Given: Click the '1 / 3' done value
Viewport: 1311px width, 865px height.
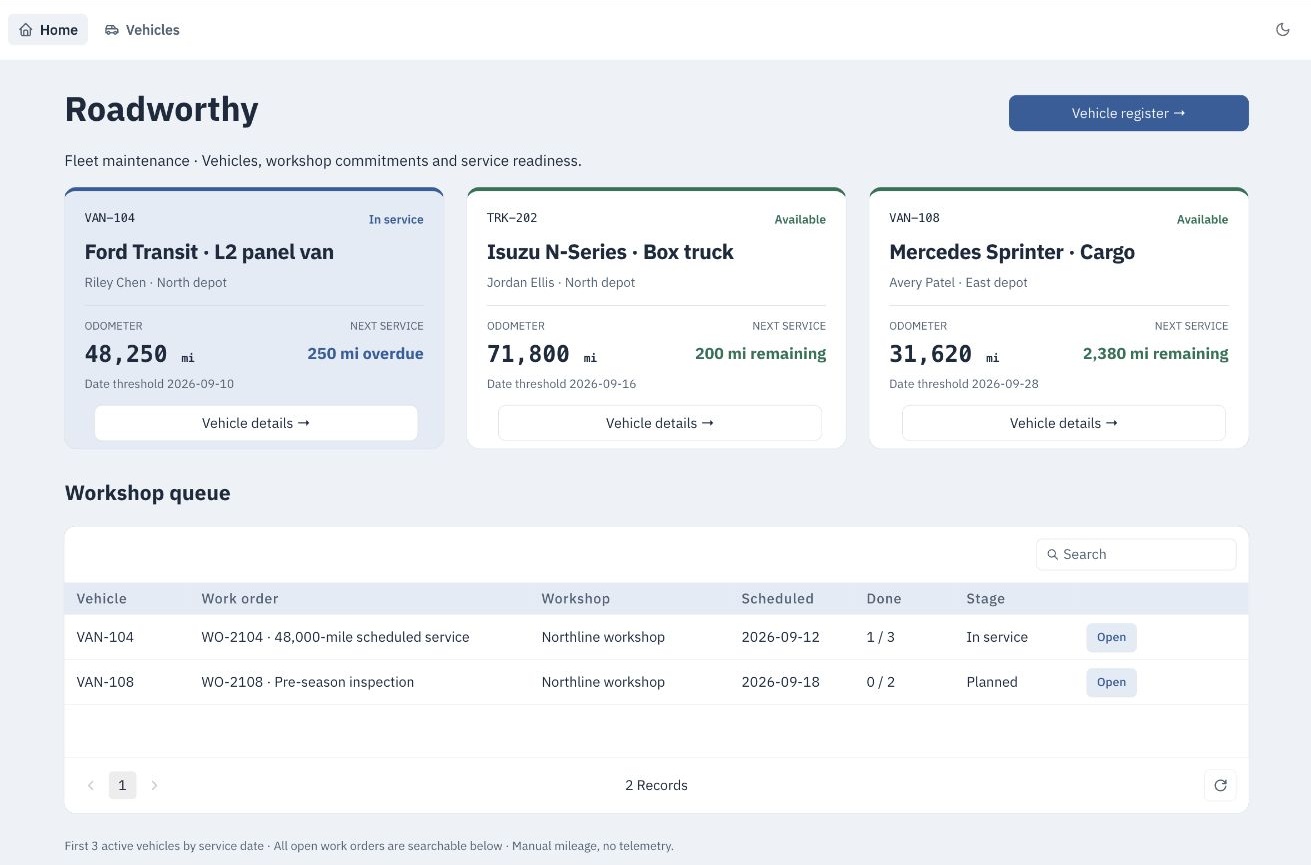Looking at the screenshot, I should 880,637.
